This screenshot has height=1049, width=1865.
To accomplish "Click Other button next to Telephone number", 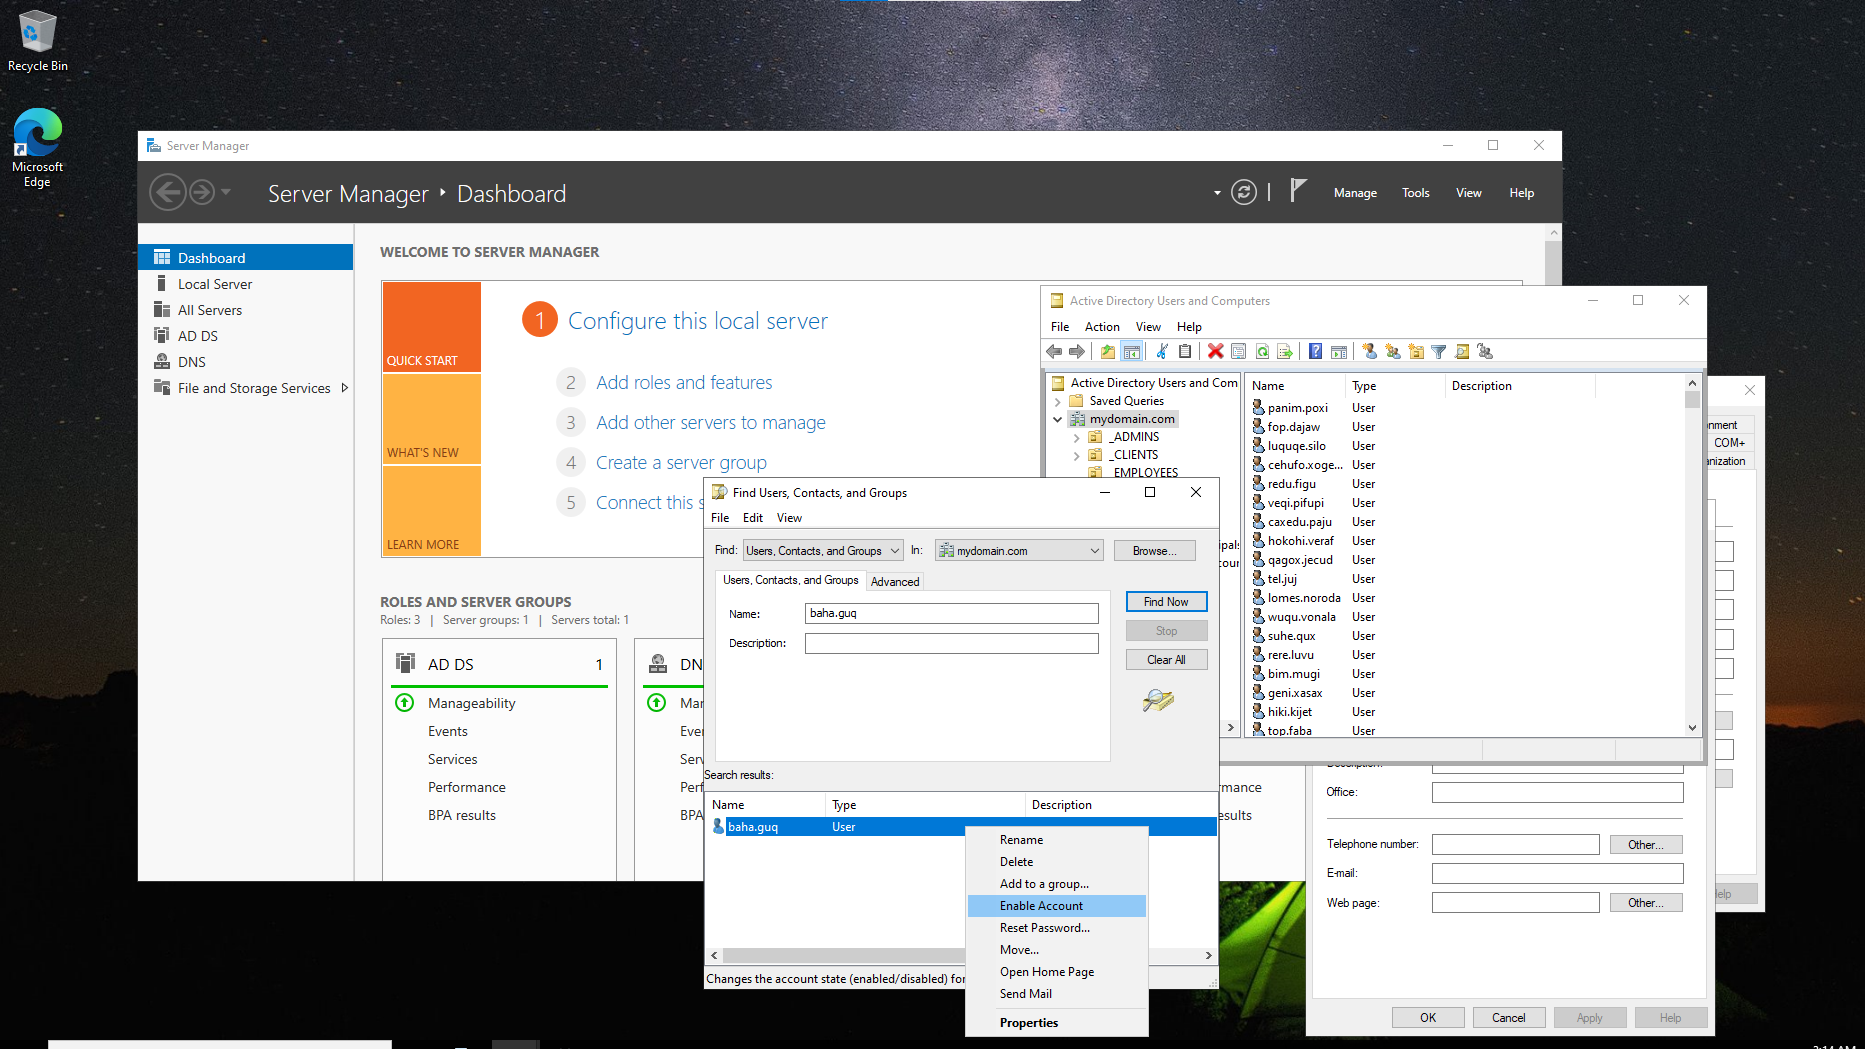I will click(1646, 845).
